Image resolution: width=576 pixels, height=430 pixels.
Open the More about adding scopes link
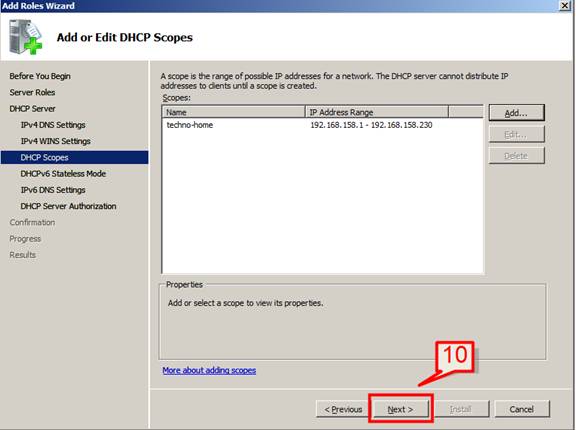[209, 370]
